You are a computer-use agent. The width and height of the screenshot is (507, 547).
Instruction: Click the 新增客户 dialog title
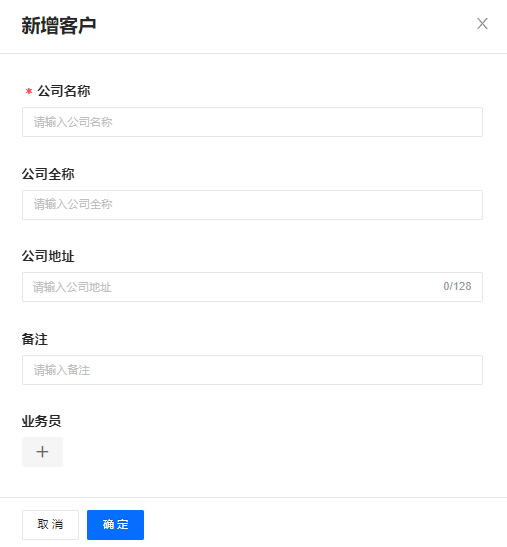(x=59, y=25)
